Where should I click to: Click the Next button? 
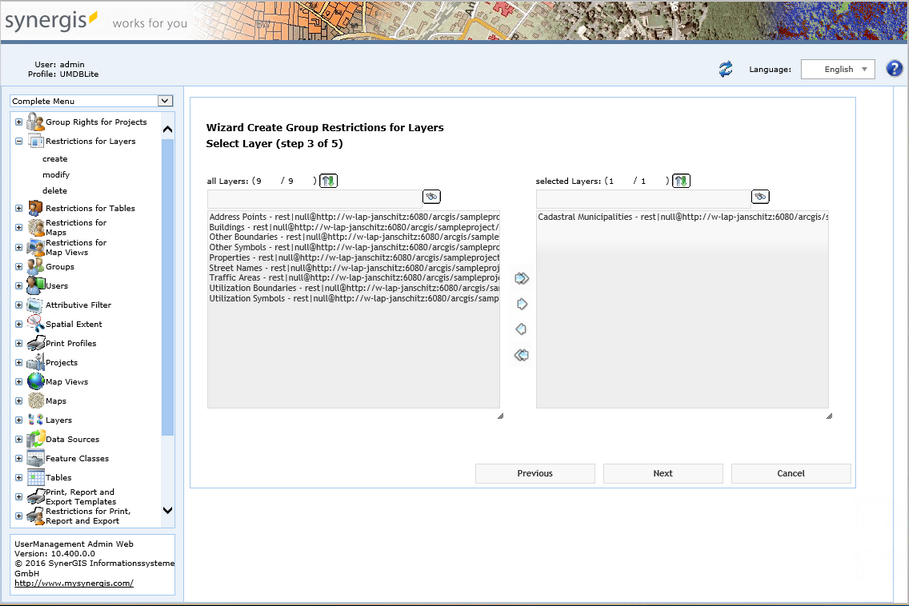click(x=662, y=473)
